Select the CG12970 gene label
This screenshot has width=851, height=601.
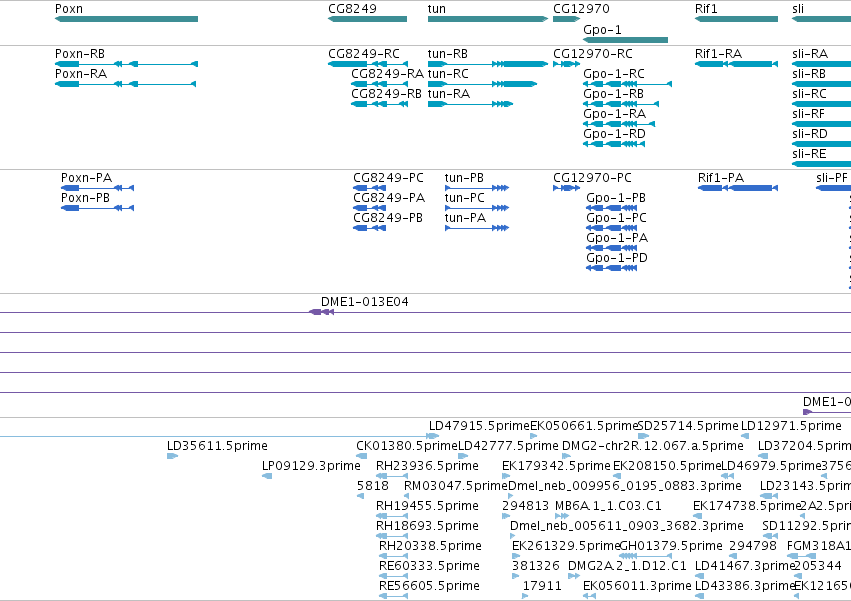[x=581, y=9]
